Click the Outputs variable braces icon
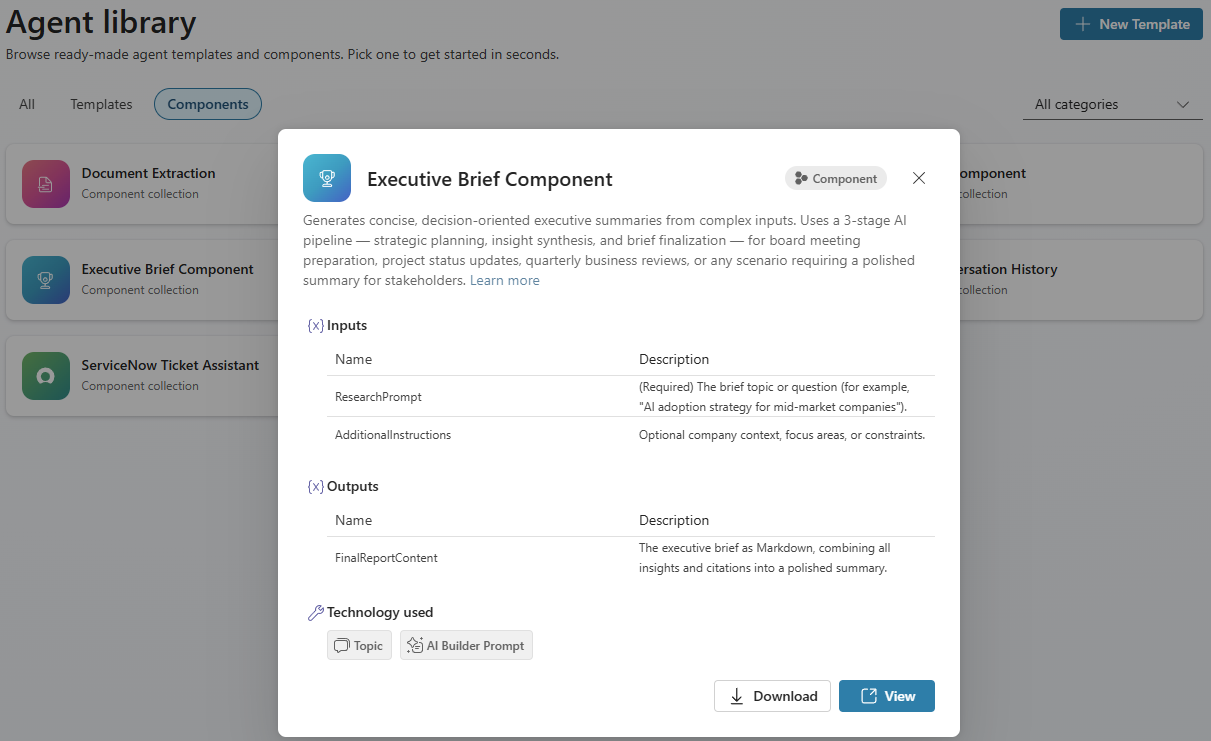Image resolution: width=1211 pixels, height=741 pixels. [315, 487]
